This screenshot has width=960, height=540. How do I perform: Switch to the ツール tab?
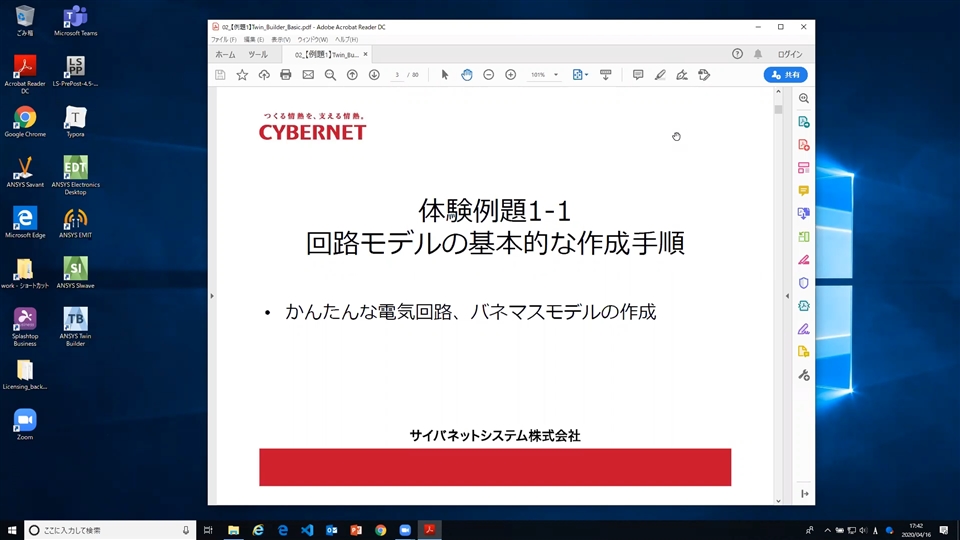coord(257,54)
